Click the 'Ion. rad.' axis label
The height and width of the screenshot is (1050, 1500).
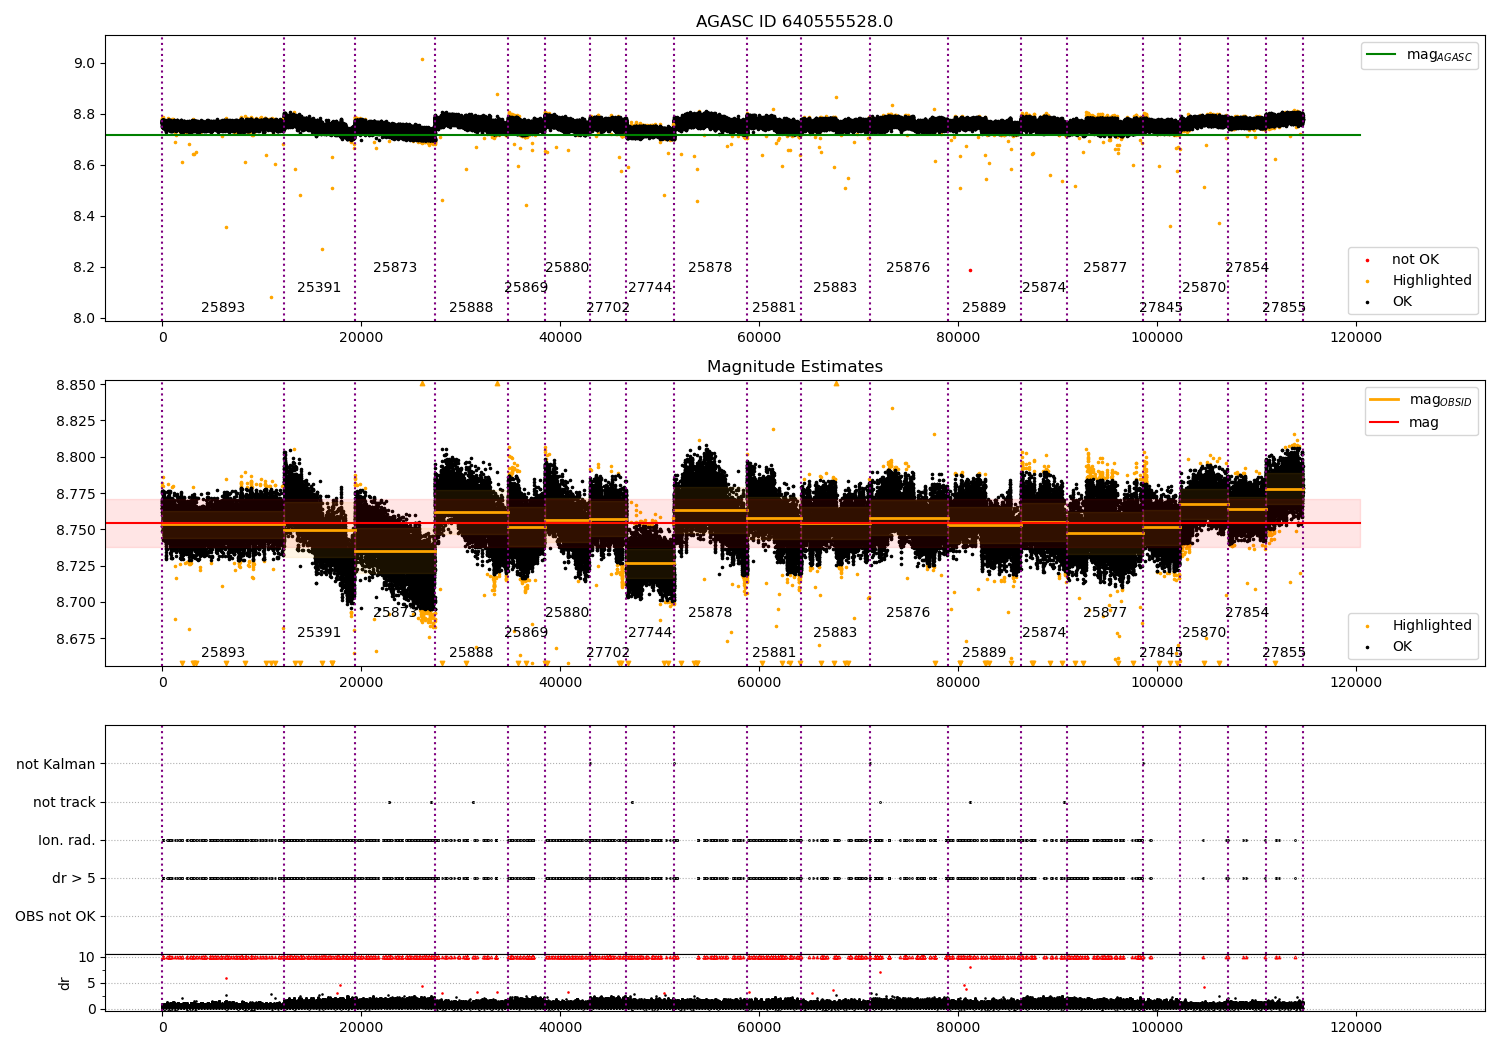(67, 841)
